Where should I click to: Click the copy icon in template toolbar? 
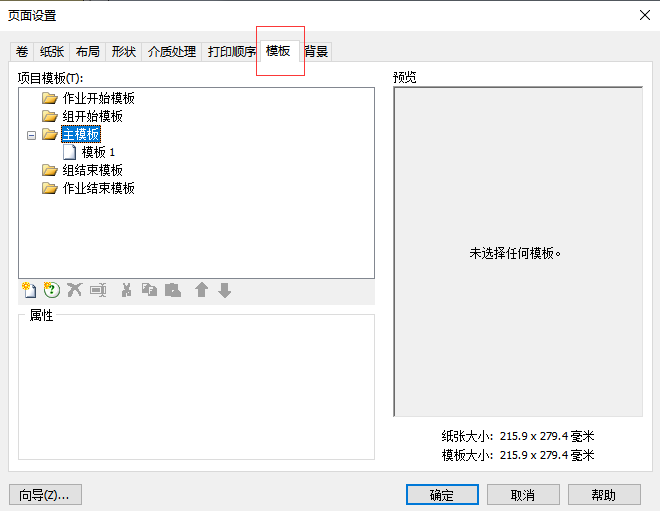149,290
